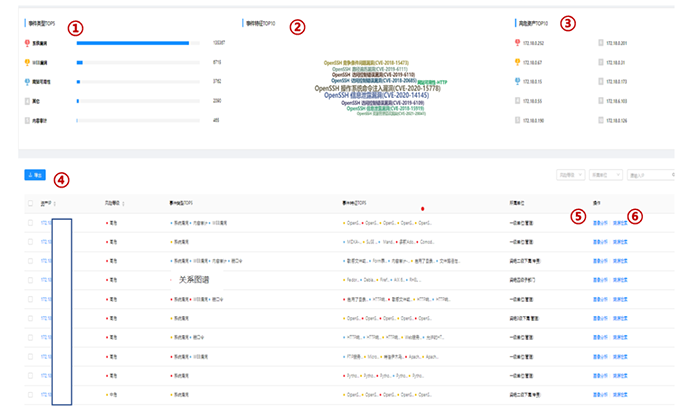Click word cloud entry CVE-2019-6109
The height and width of the screenshot is (420, 700).
click(383, 103)
